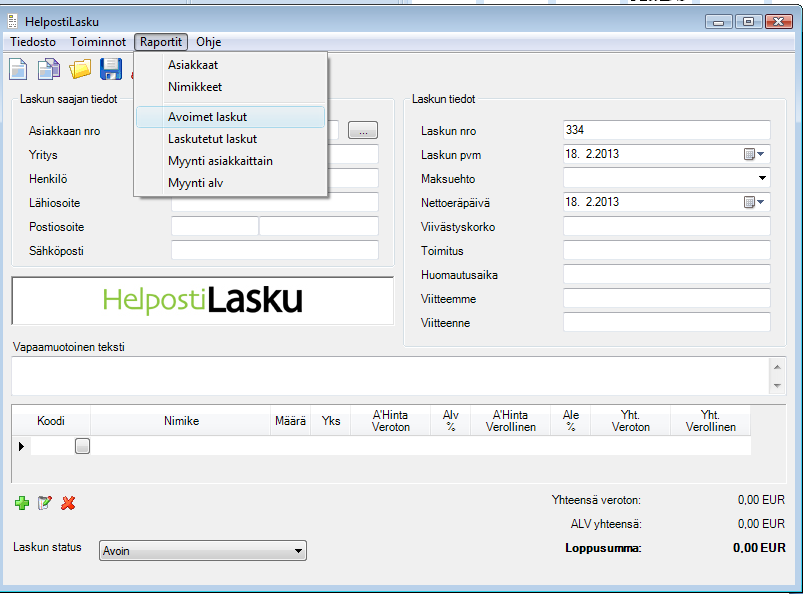803x594 pixels.
Task: Click the text area scroll up arrow
Action: pyautogui.click(x=777, y=367)
